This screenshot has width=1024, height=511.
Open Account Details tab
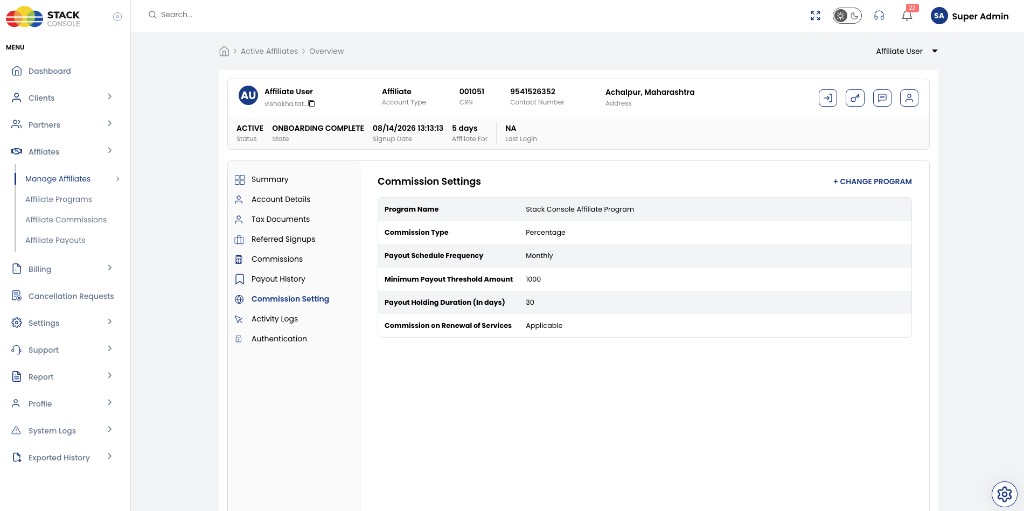280,199
